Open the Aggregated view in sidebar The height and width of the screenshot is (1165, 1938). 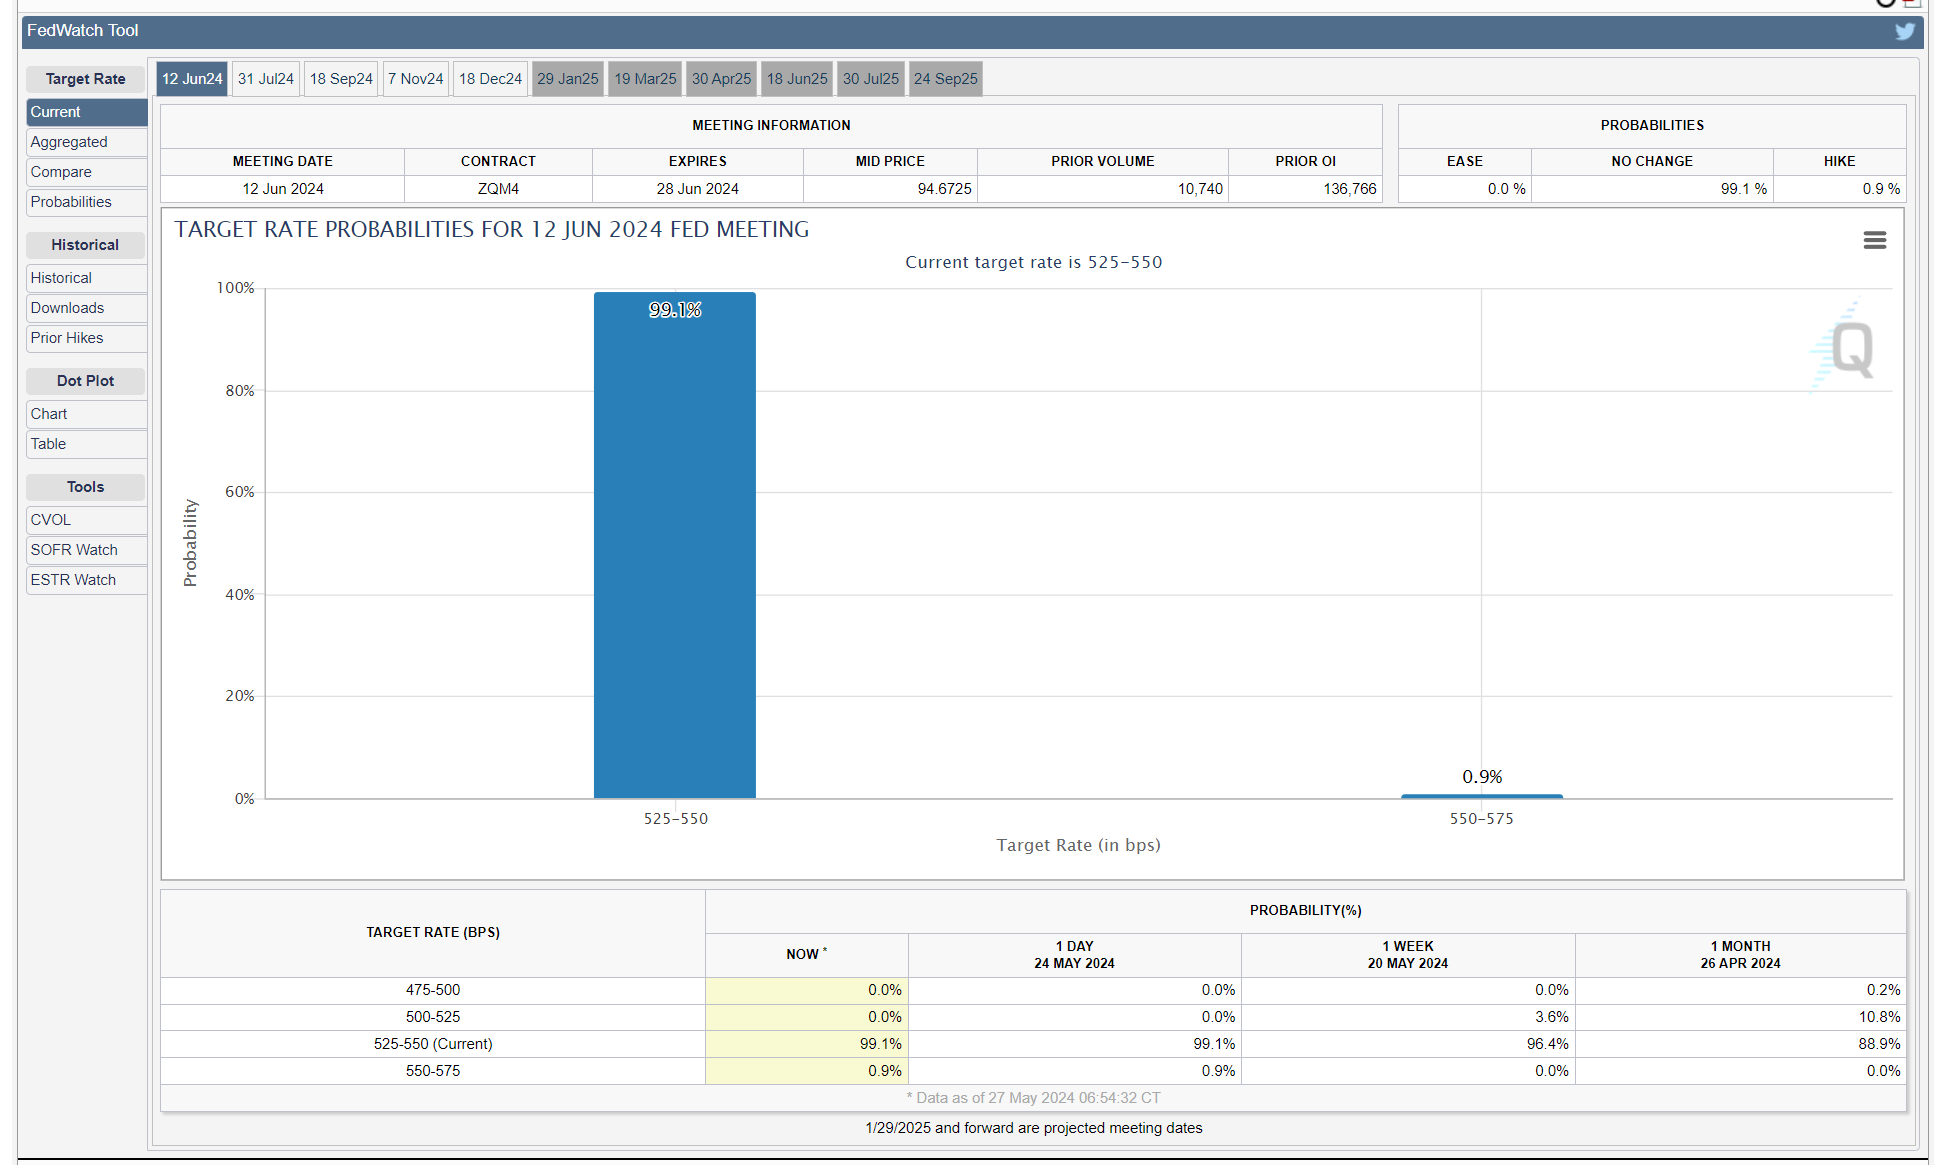pyautogui.click(x=69, y=142)
